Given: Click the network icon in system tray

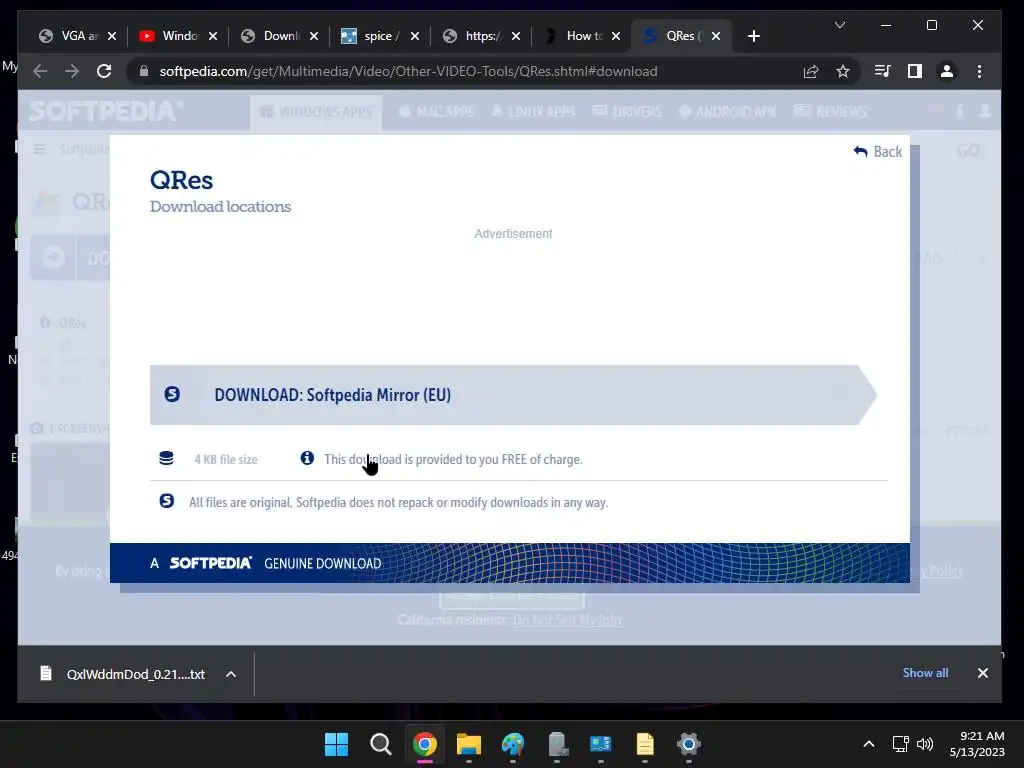Looking at the screenshot, I should 901,744.
